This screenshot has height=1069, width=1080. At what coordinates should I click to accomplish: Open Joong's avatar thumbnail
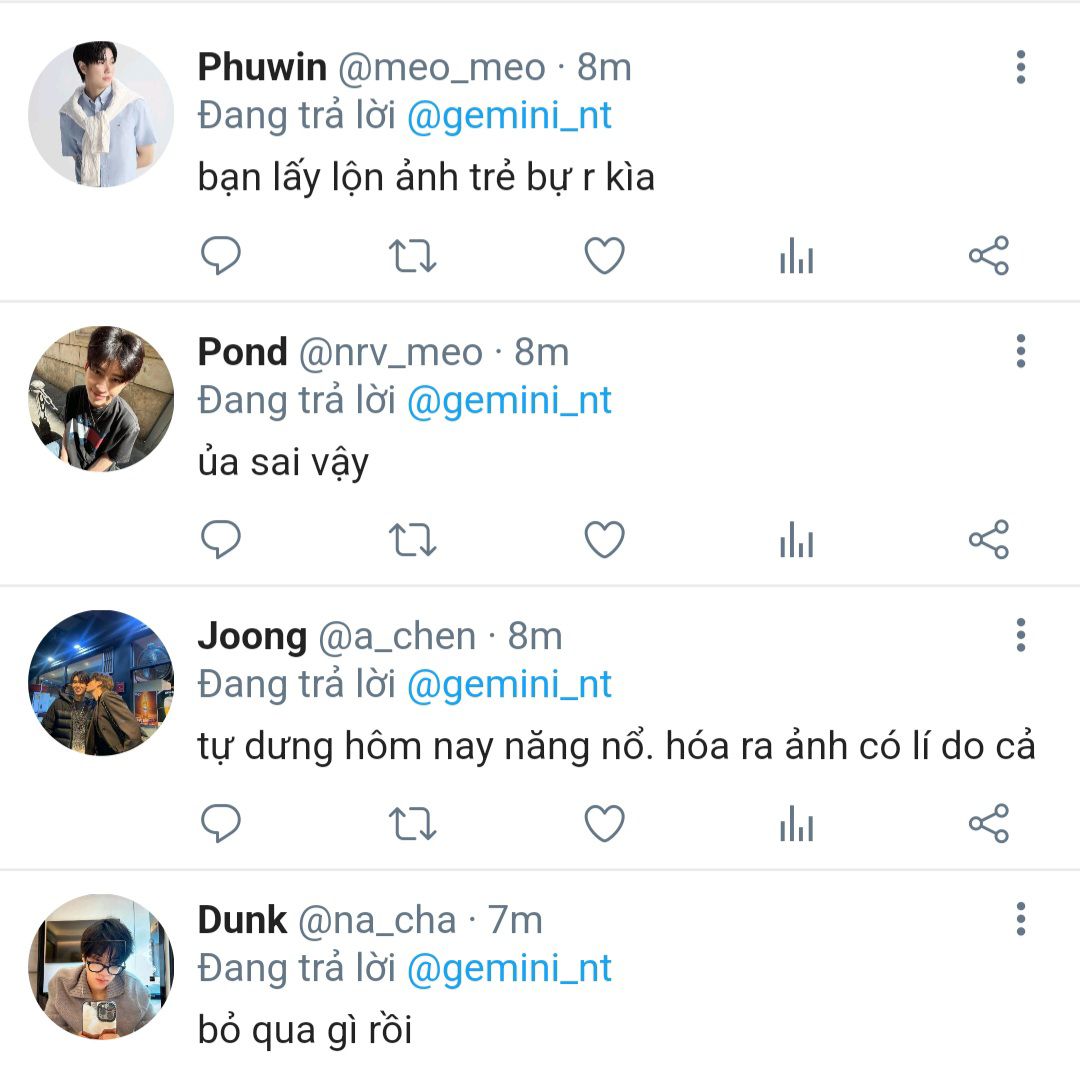(x=101, y=682)
